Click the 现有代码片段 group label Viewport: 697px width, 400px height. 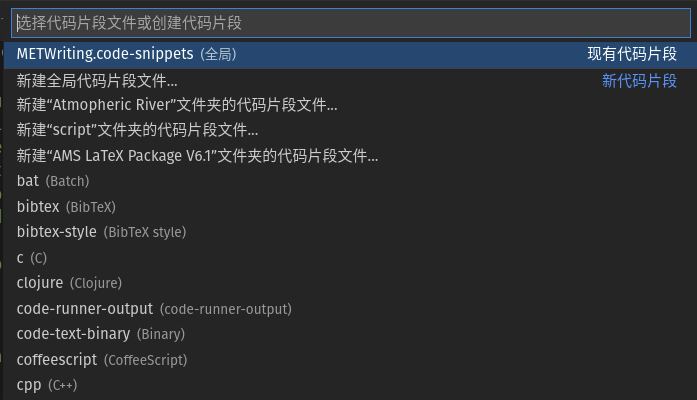pos(632,54)
